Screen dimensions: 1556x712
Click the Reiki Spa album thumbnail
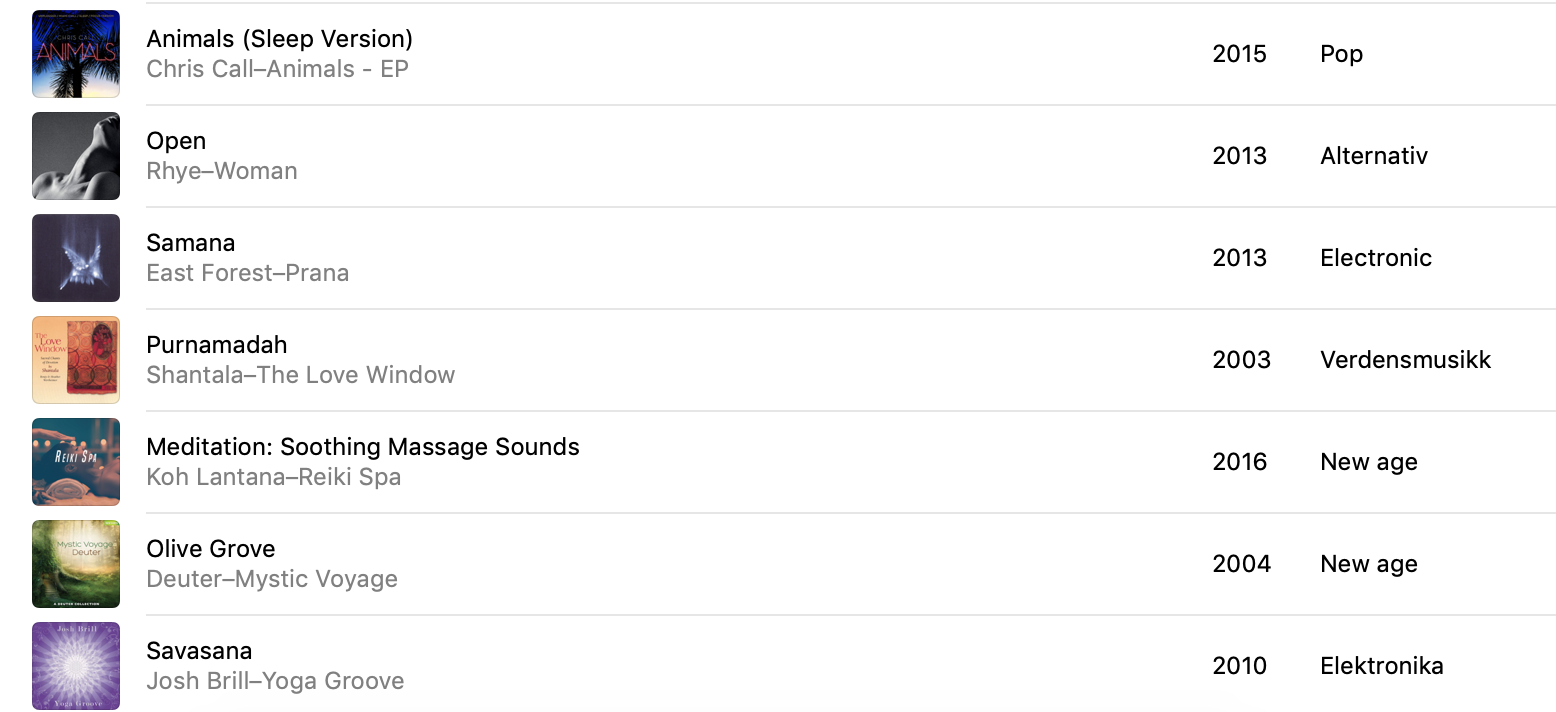(76, 462)
